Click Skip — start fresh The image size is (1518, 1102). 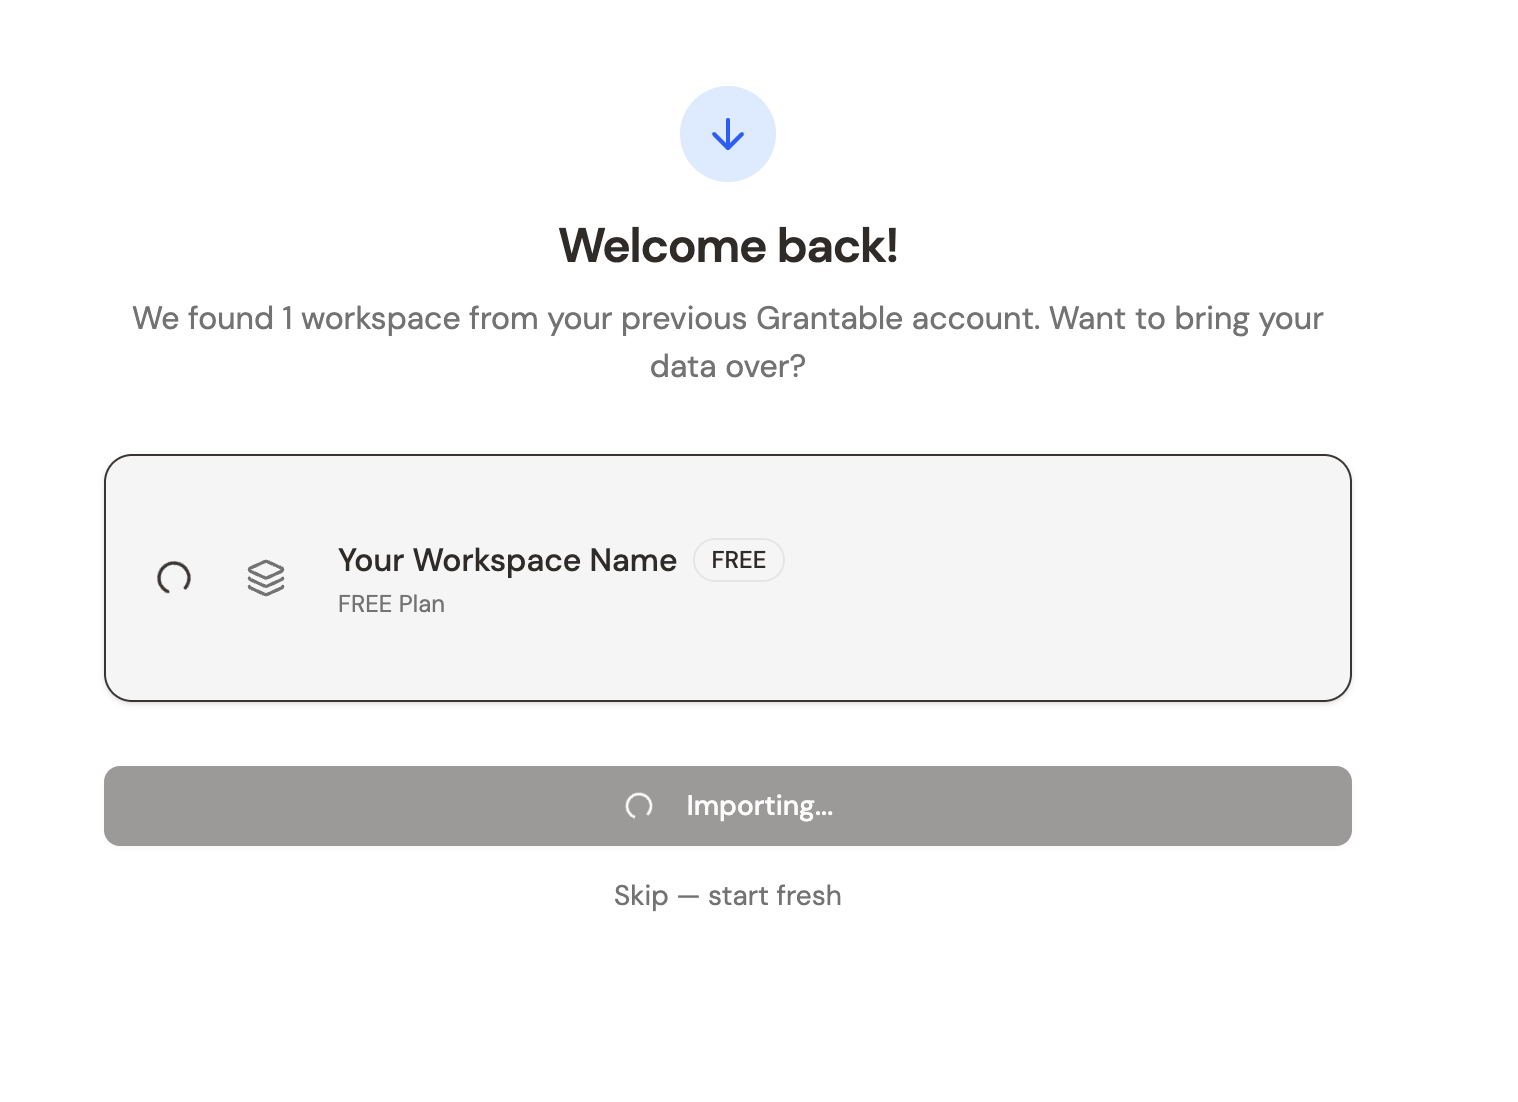tap(727, 895)
